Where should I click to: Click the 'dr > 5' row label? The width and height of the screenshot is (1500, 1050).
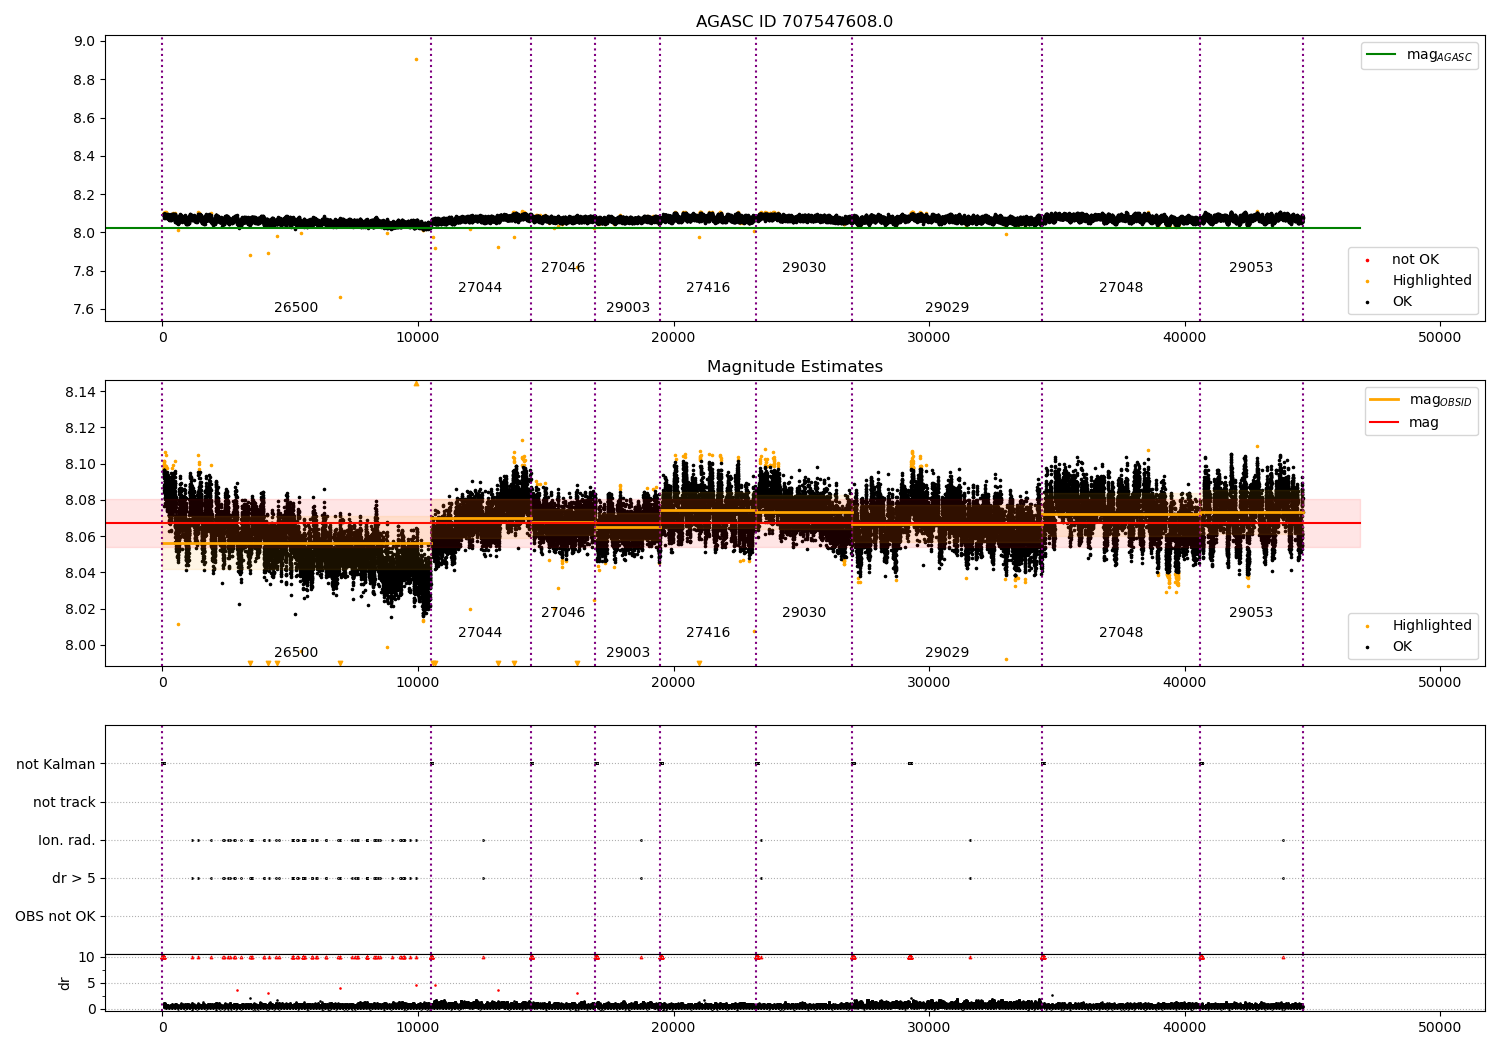tap(74, 879)
